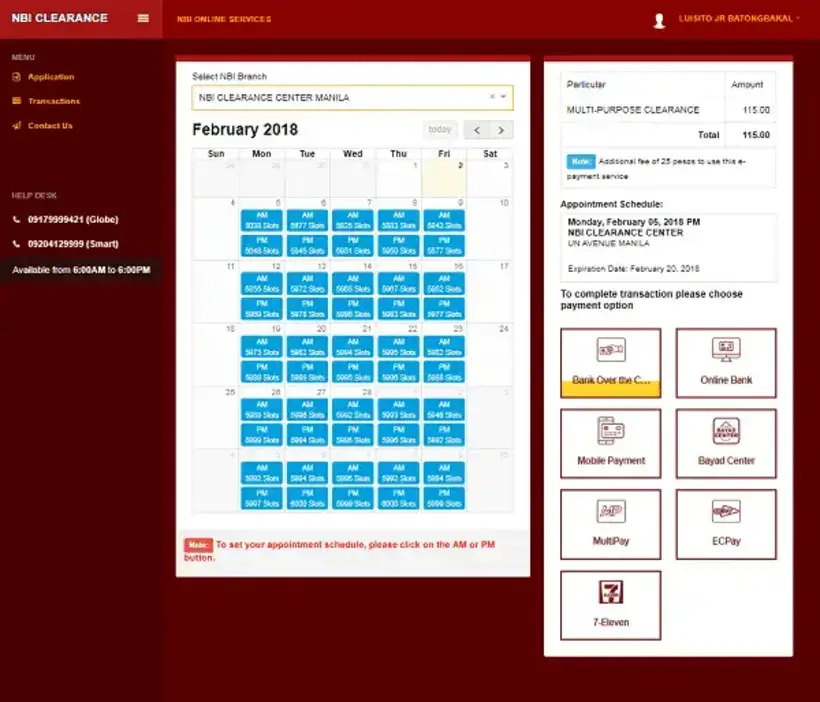The height and width of the screenshot is (702, 820).
Task: Select the AM slot on Monday February 5
Action: (262, 221)
